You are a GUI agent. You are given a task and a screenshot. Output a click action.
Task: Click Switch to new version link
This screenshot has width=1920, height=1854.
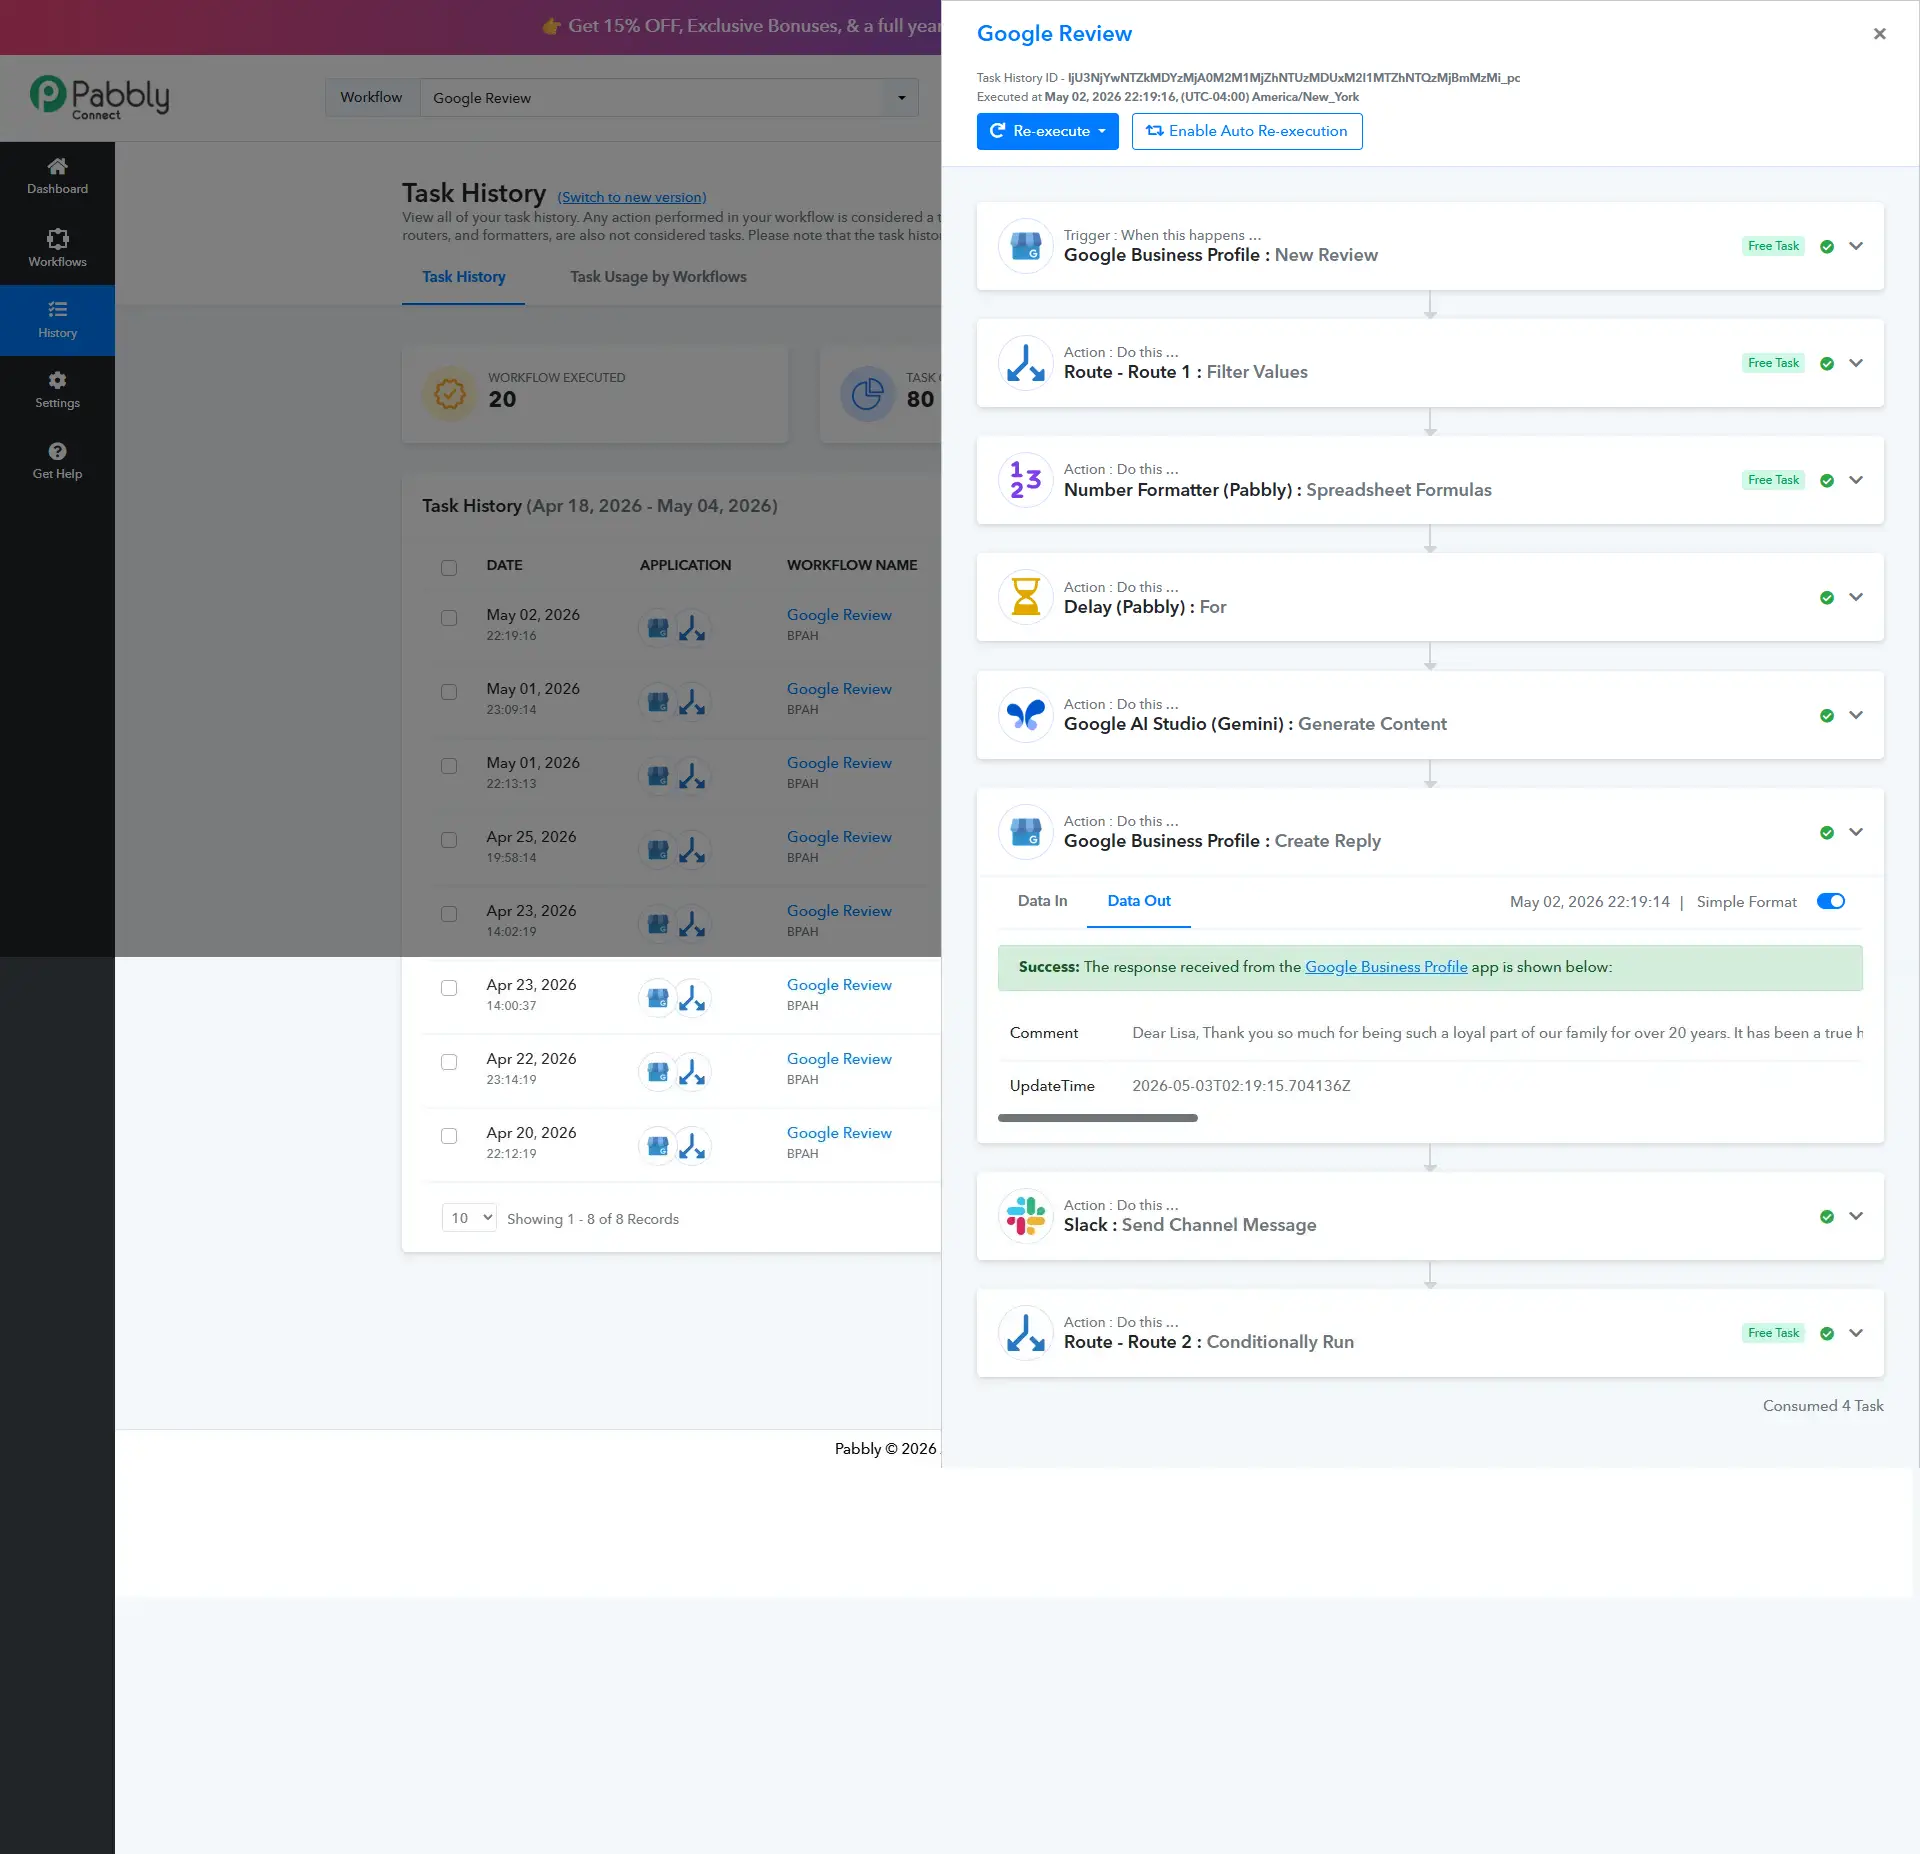(632, 198)
